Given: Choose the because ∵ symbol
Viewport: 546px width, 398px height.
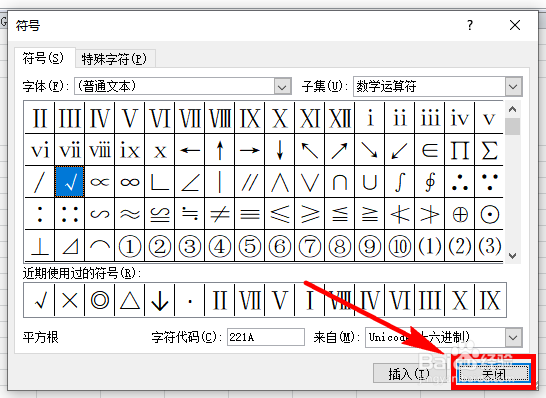Looking at the screenshot, I should (489, 182).
